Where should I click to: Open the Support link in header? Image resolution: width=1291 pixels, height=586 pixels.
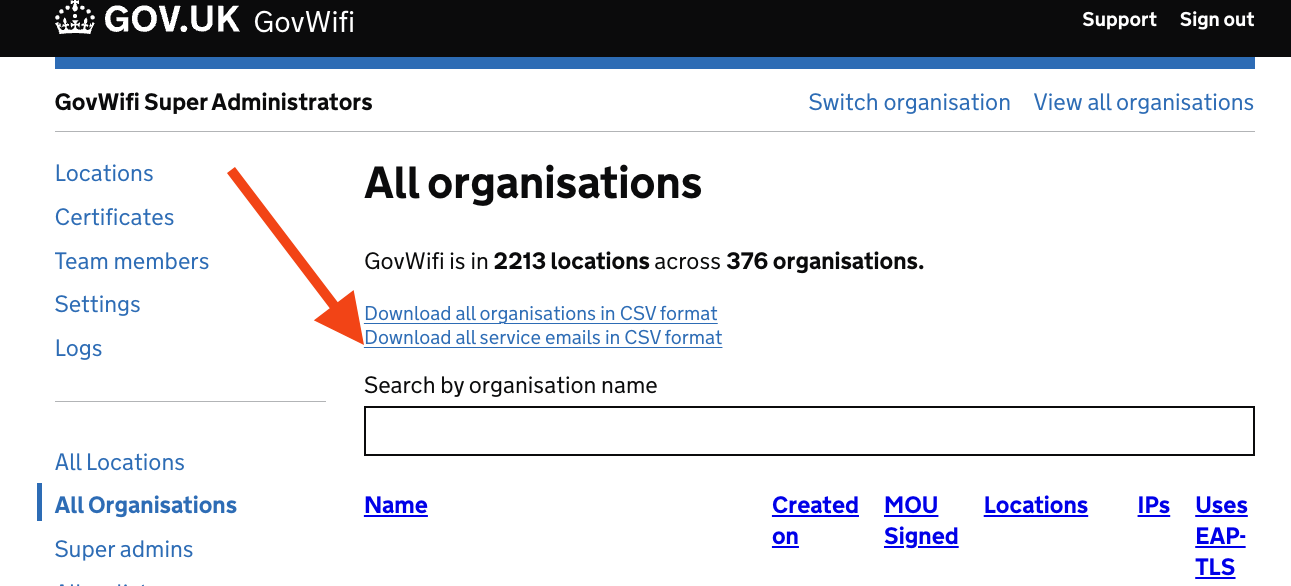(x=1119, y=19)
